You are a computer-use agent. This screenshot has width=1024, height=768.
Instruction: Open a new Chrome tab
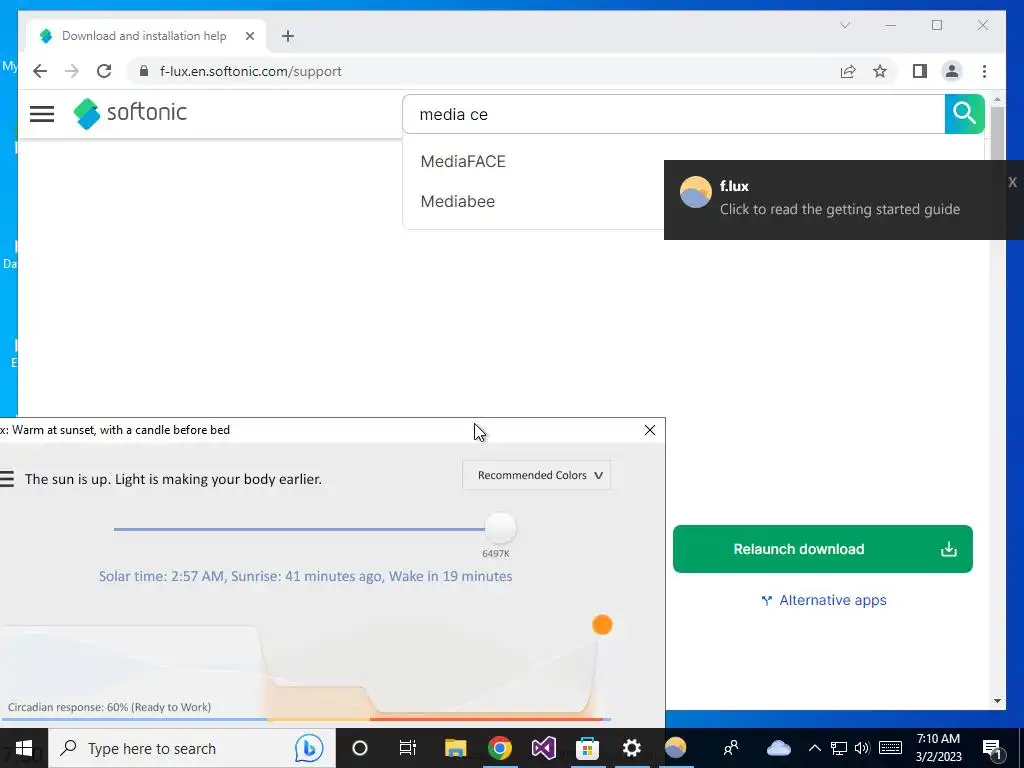pyautogui.click(x=288, y=36)
